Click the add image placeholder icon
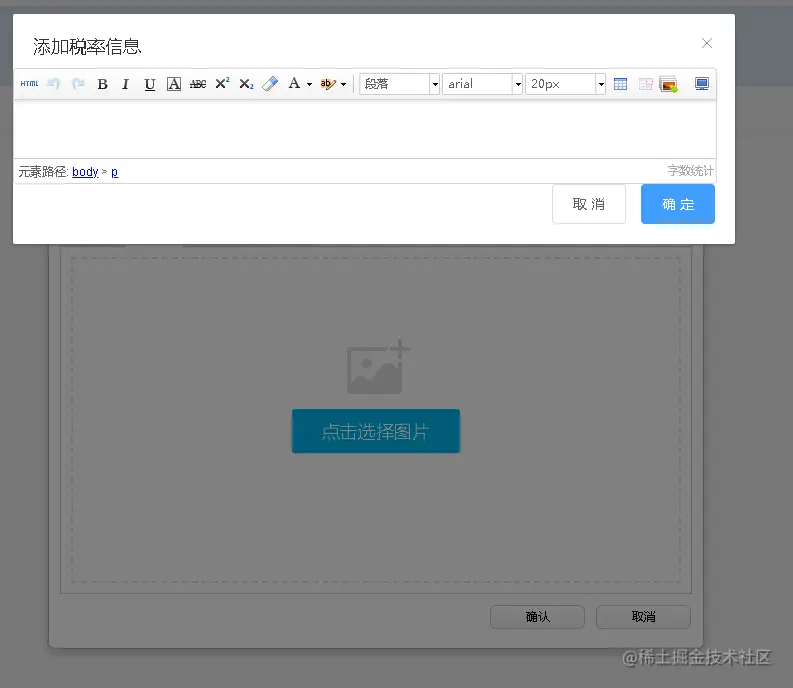 tap(377, 367)
